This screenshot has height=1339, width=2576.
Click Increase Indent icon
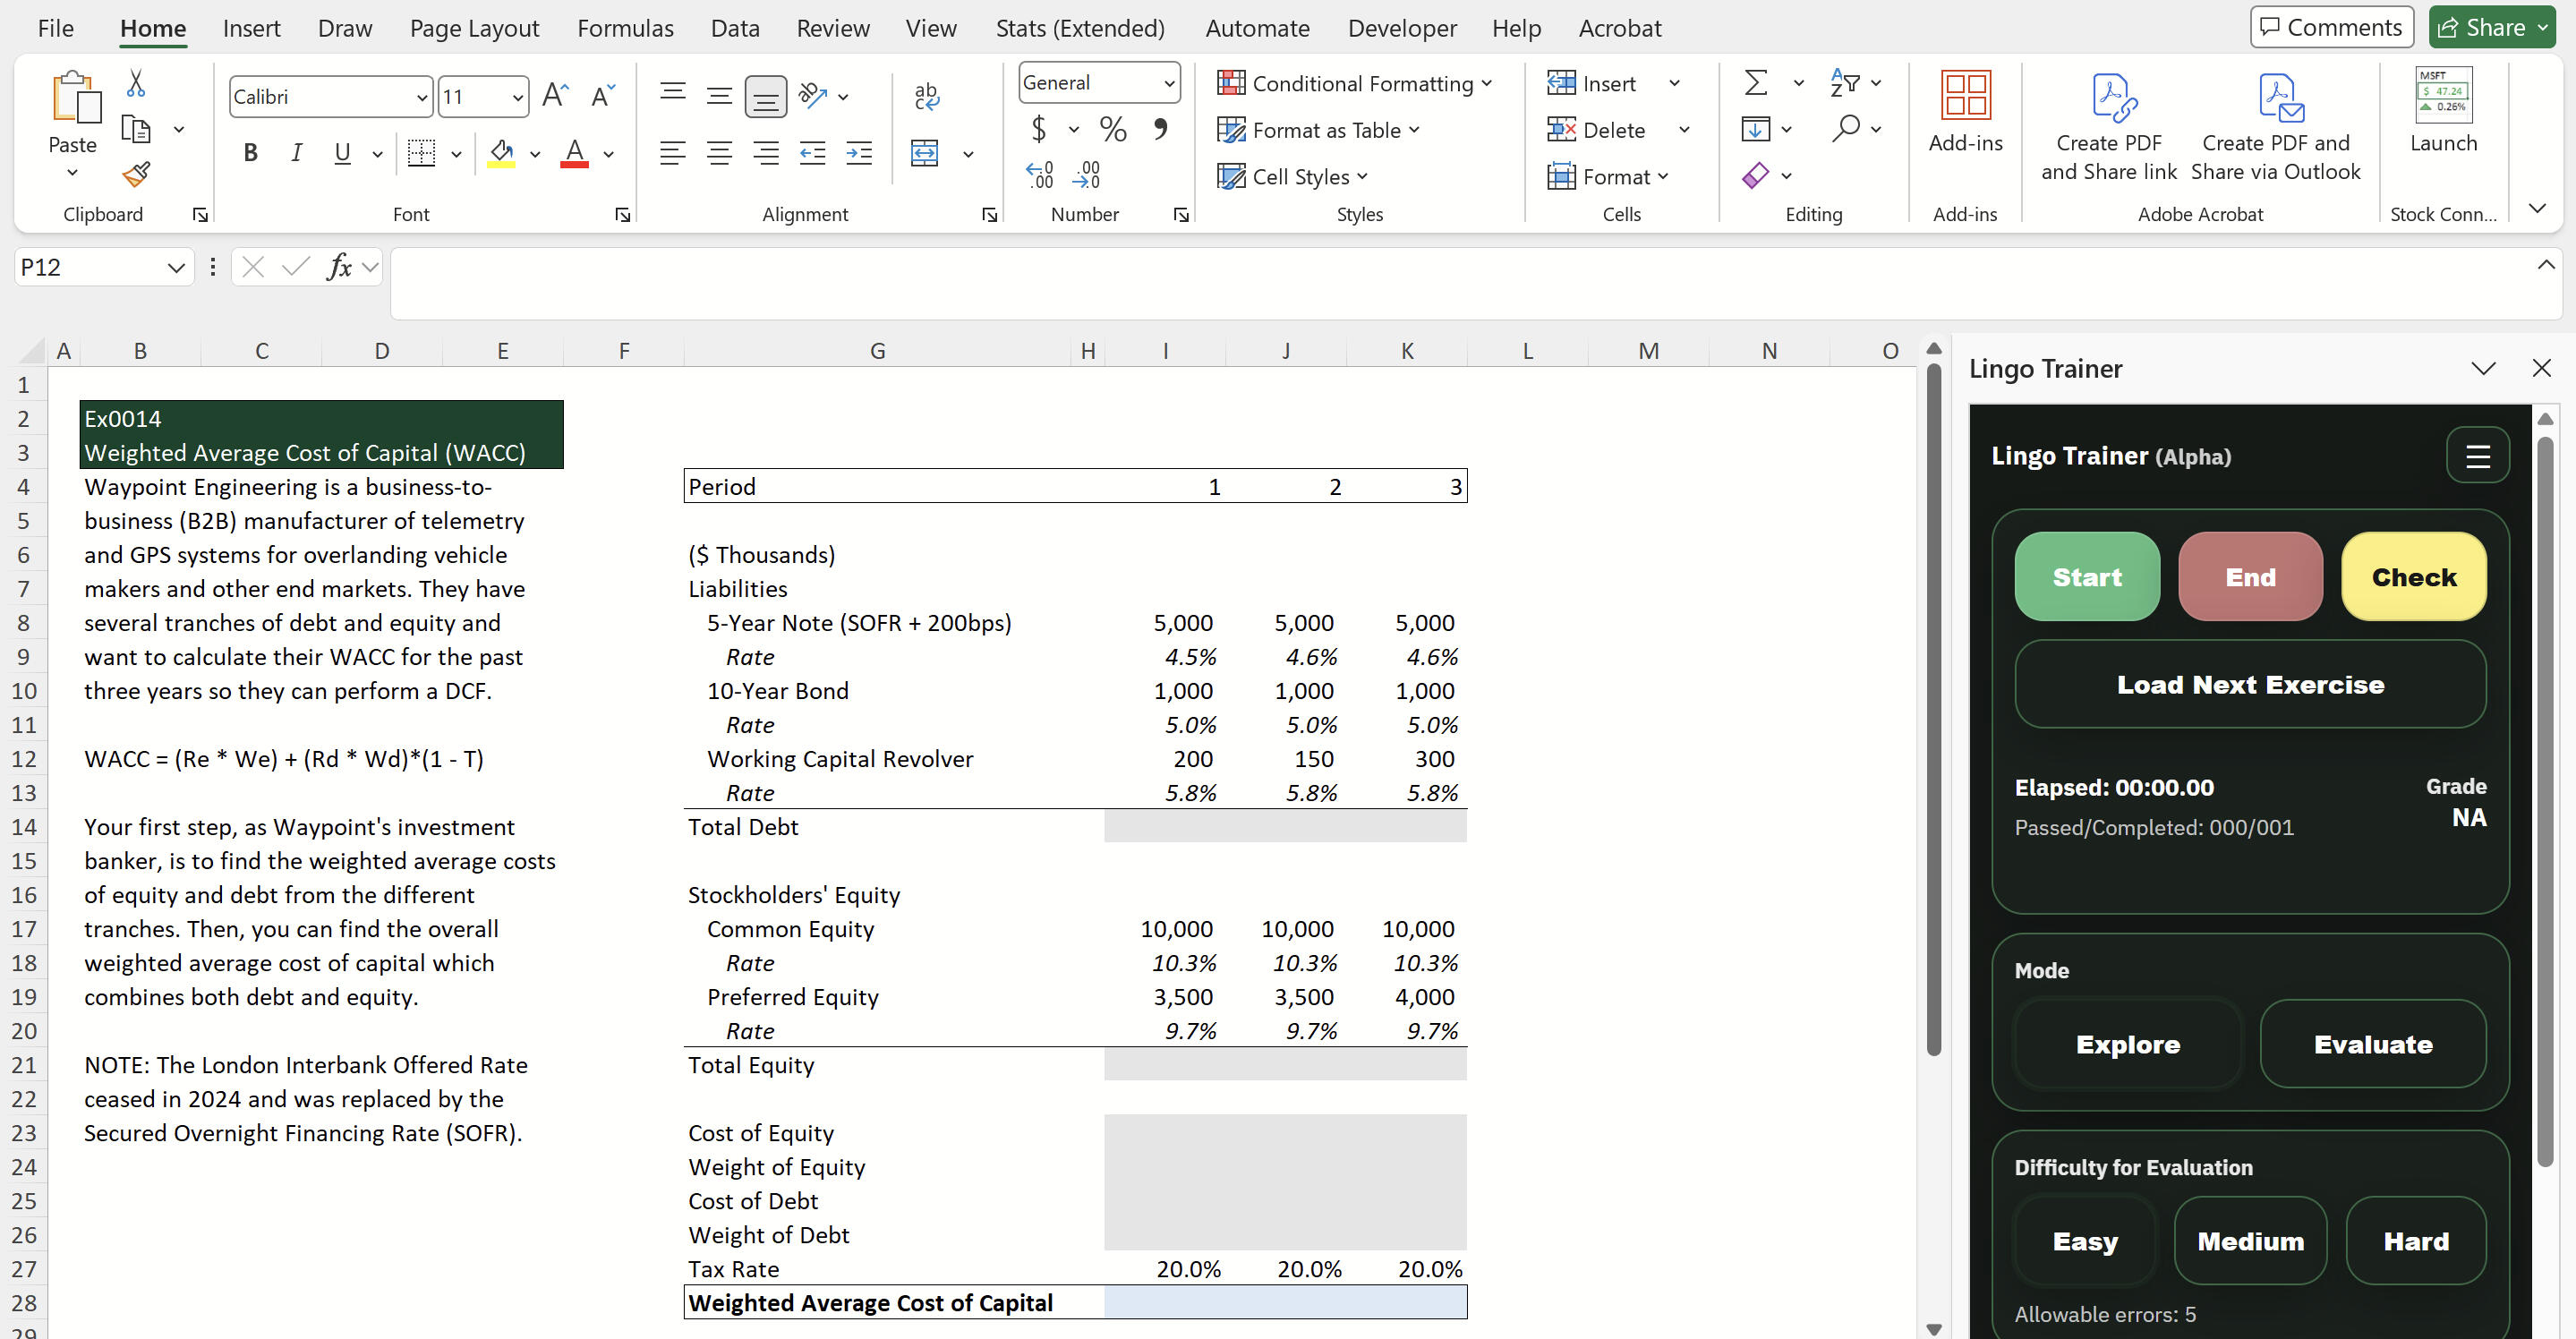[858, 153]
